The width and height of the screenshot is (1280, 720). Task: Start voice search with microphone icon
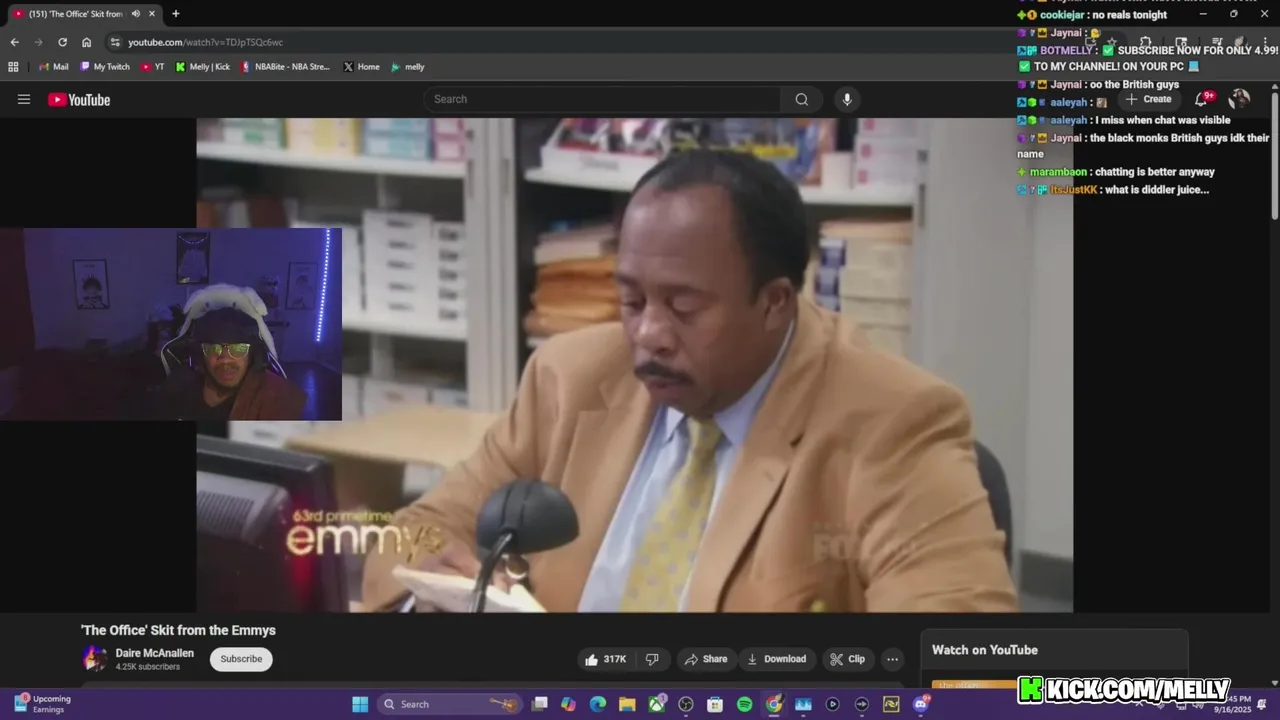[x=847, y=99]
